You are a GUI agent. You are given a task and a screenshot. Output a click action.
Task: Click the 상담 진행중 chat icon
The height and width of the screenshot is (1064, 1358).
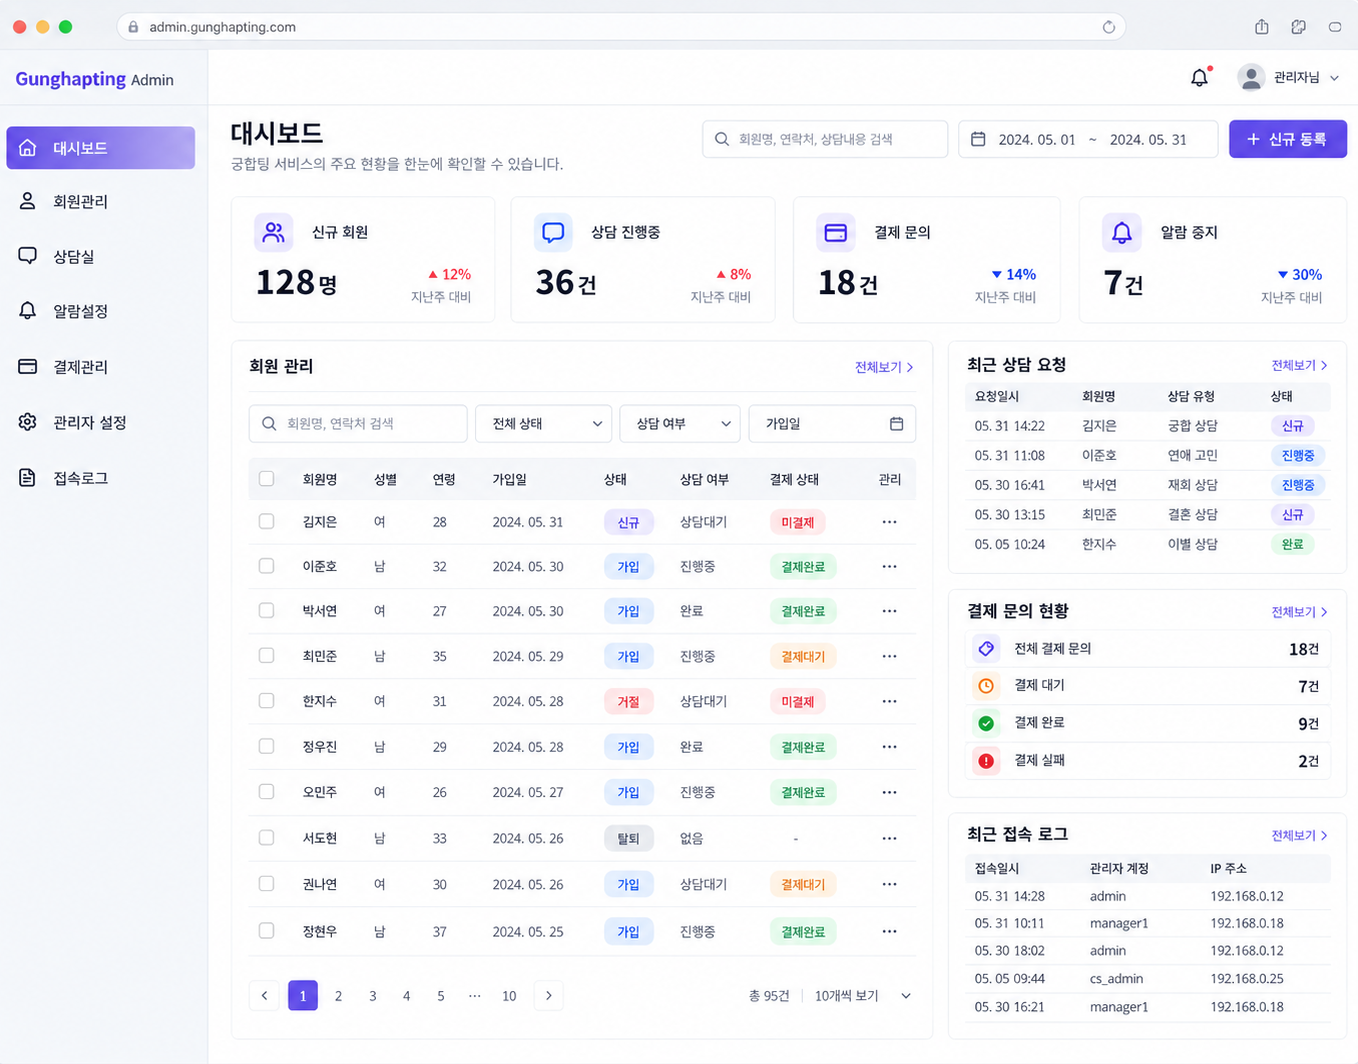[553, 232]
